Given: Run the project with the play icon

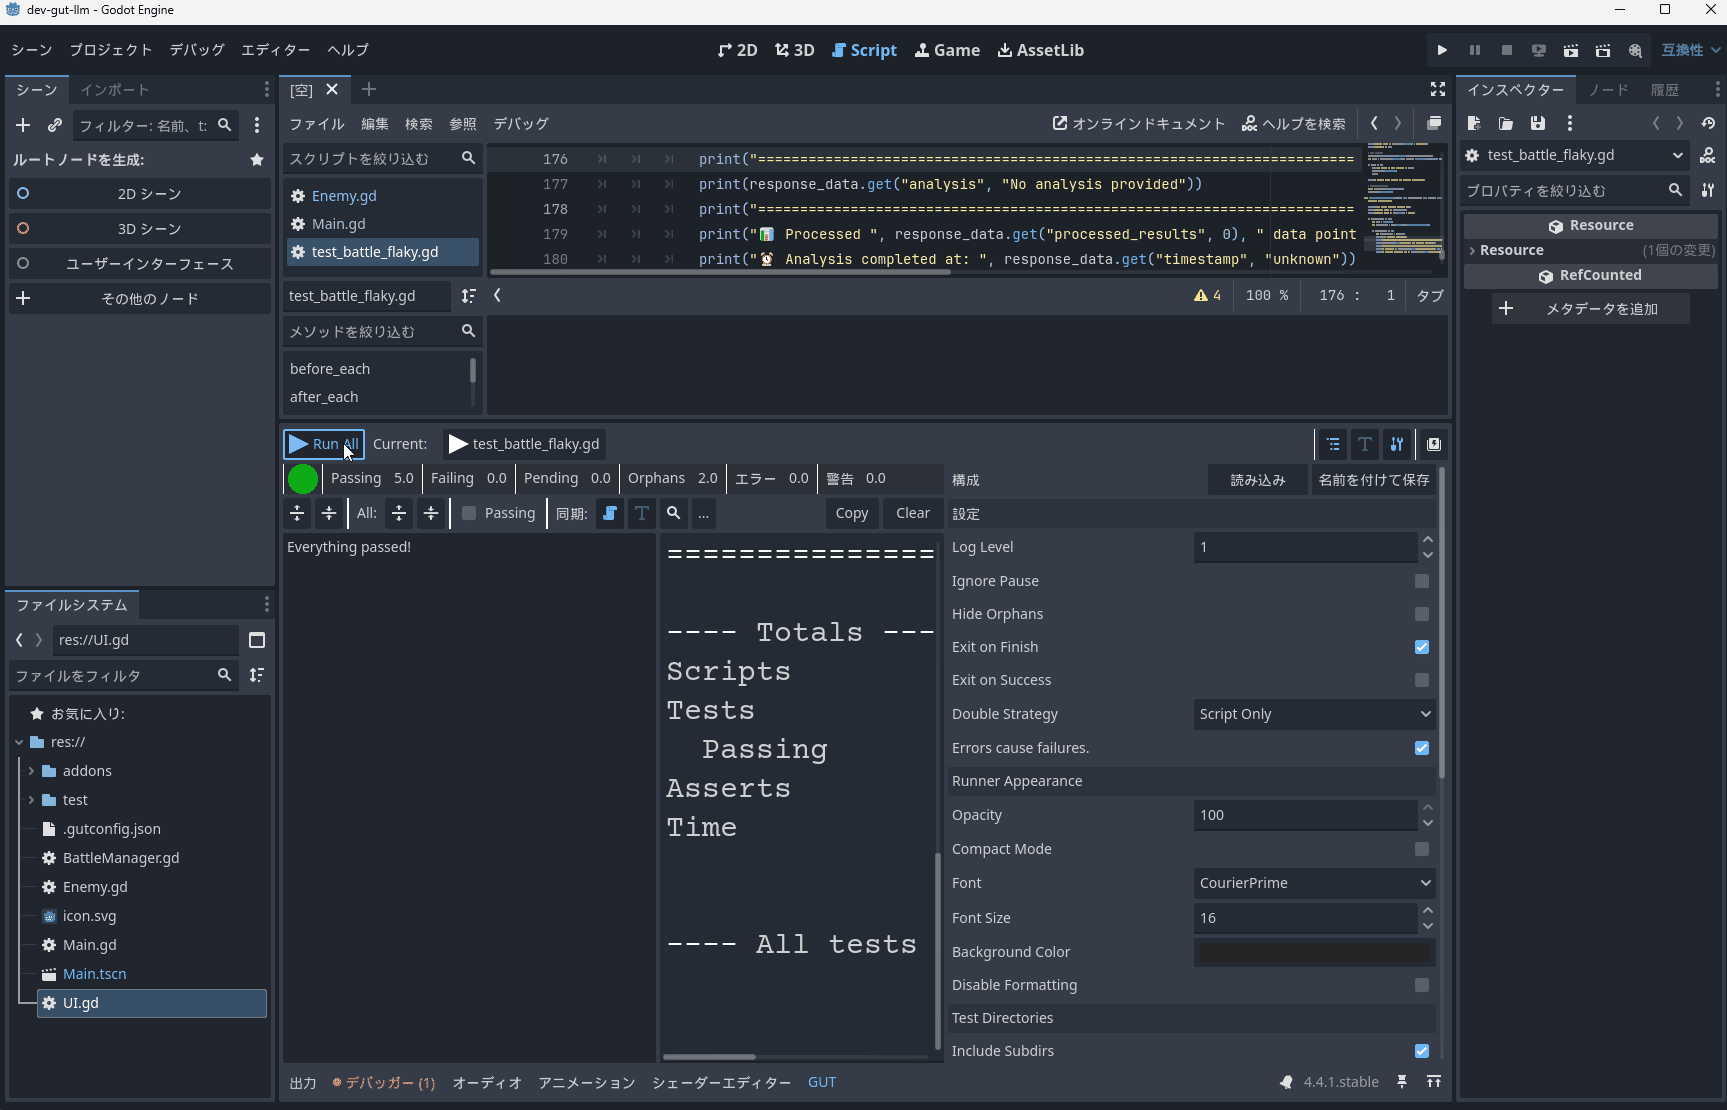Looking at the screenshot, I should coord(1442,50).
